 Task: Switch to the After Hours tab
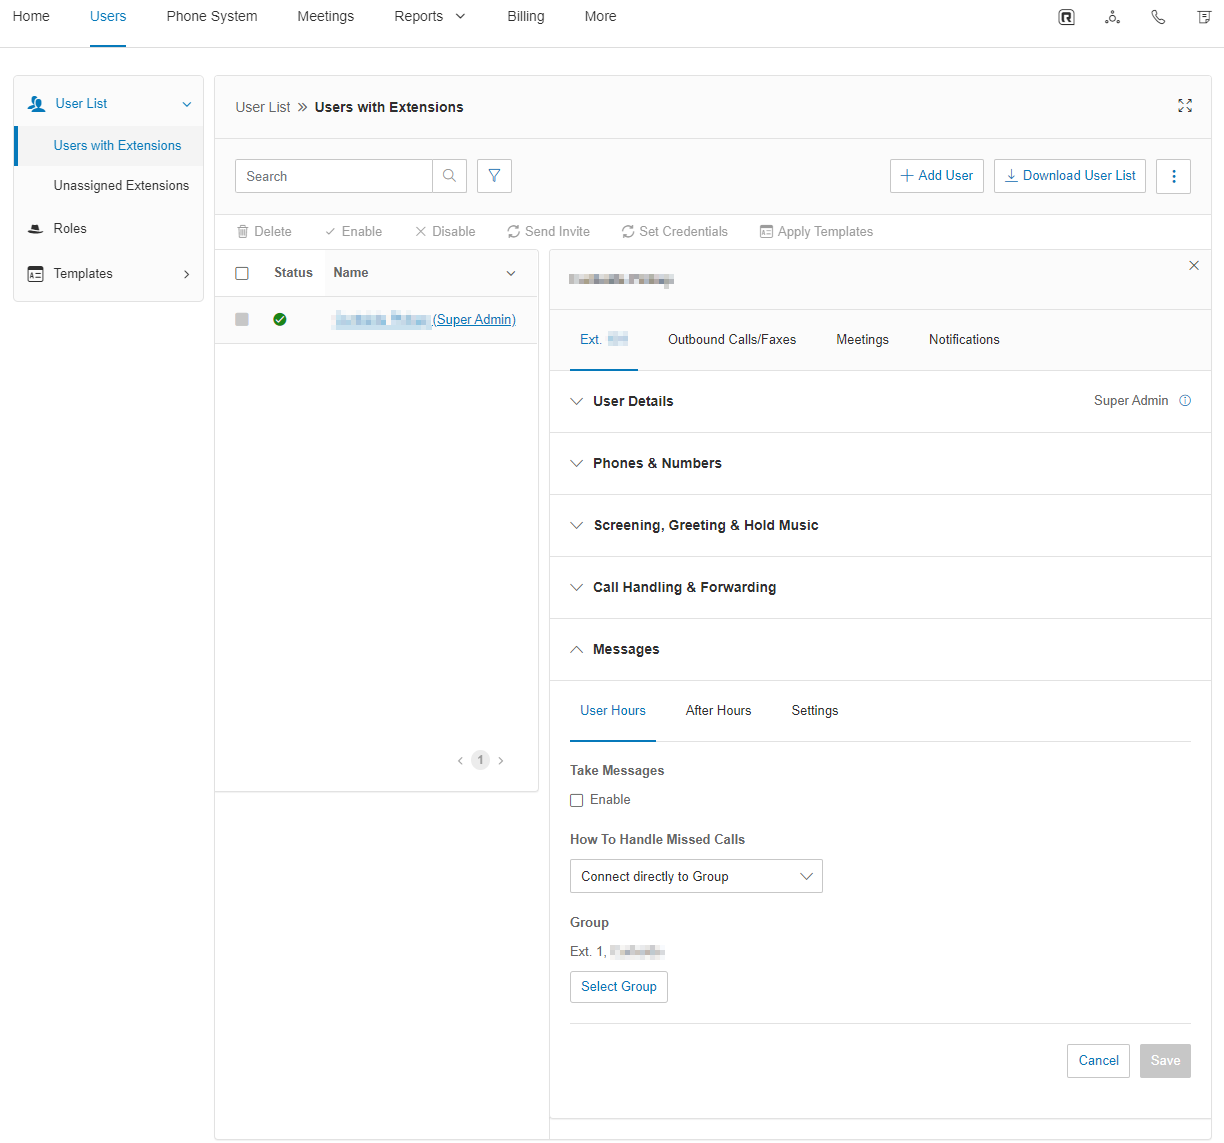coord(718,711)
